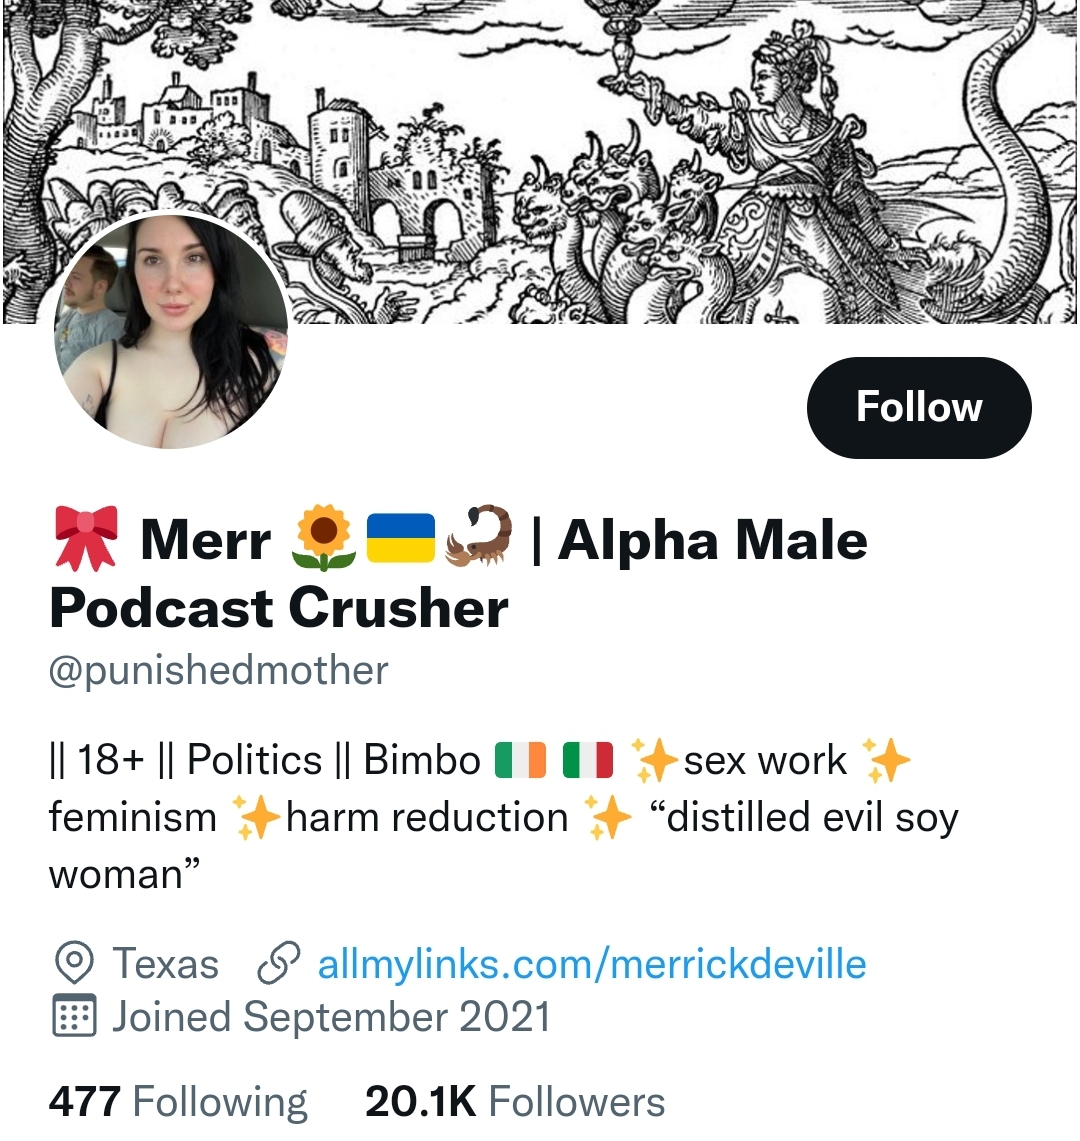Click the Irish flag emoji in bio
The height and width of the screenshot is (1141, 1080).
522,761
